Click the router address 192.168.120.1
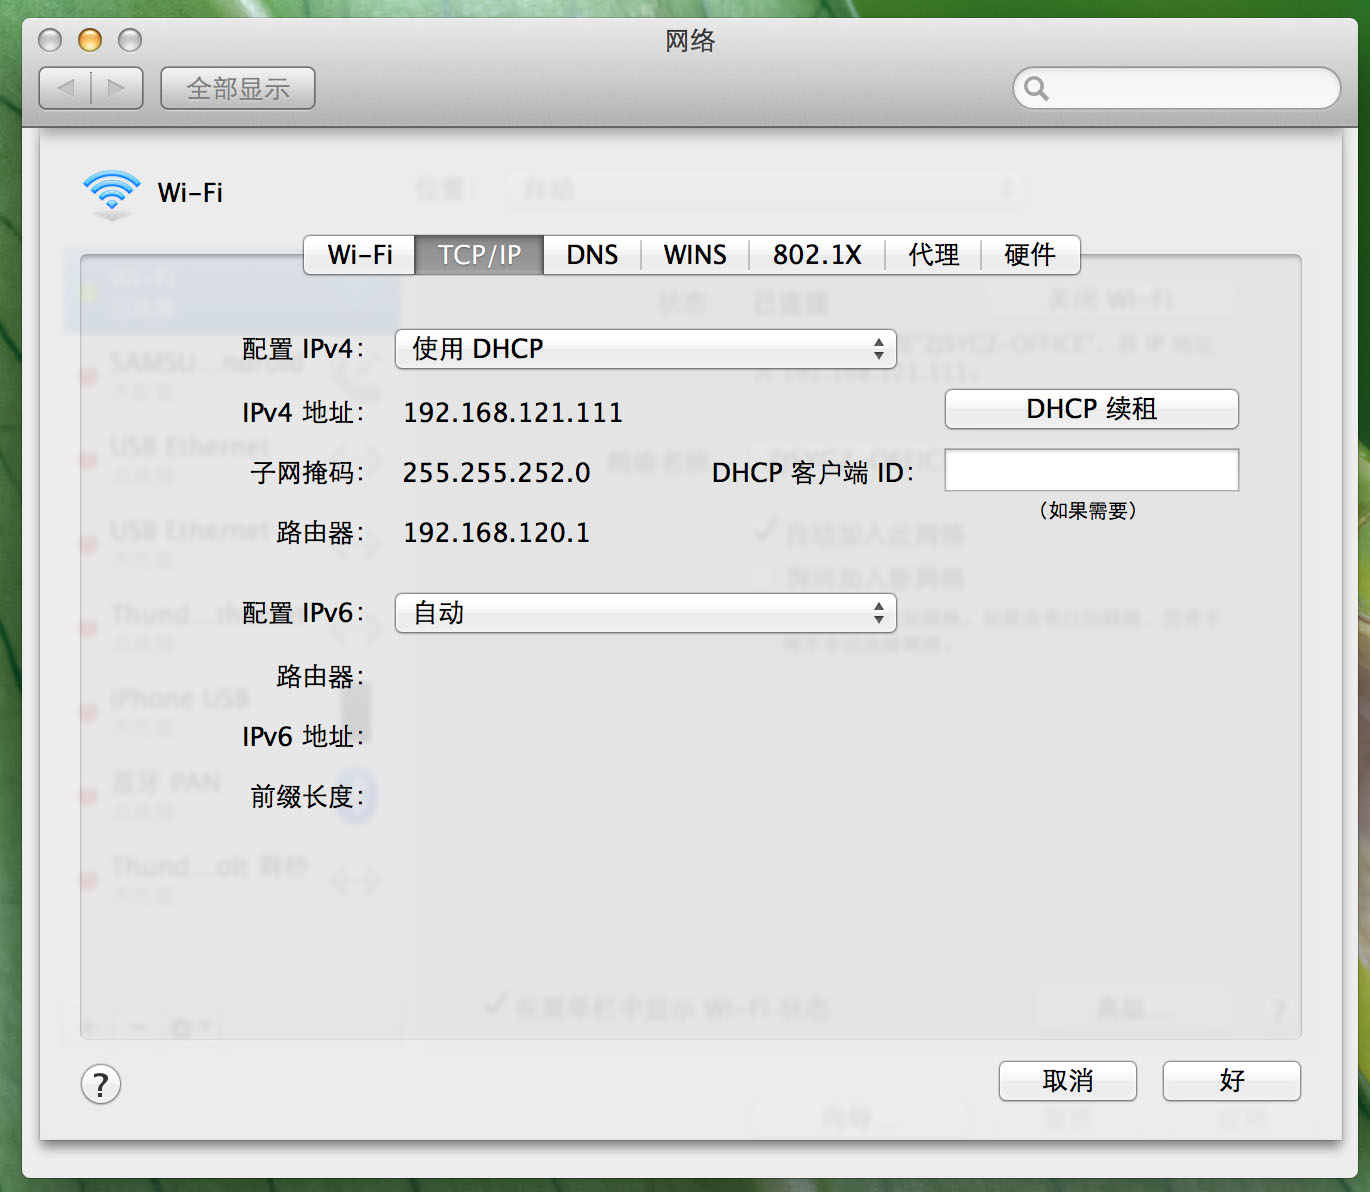Screen dimensions: 1370x1192 [497, 533]
